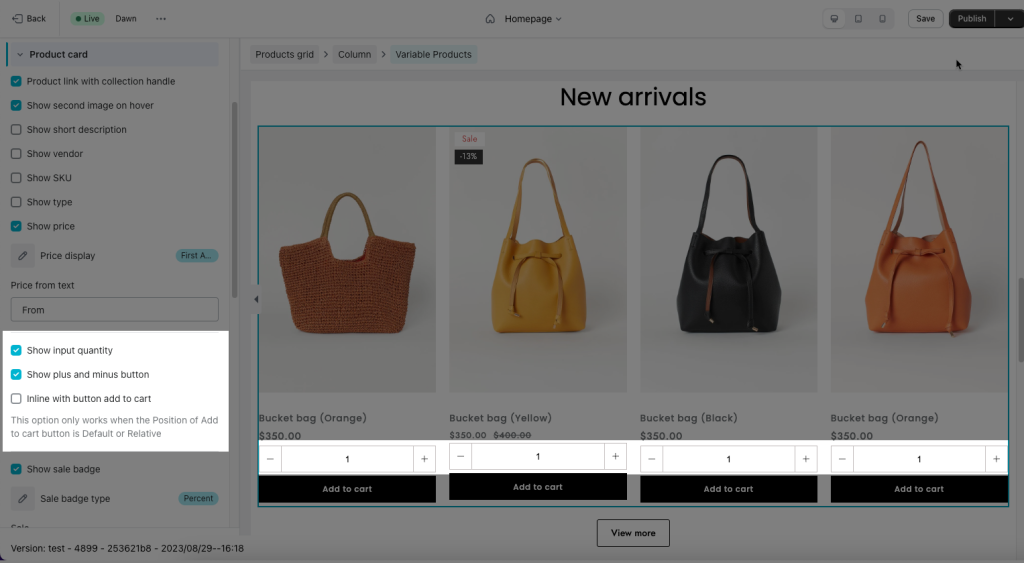
Task: Click the Publish button
Action: (972, 18)
